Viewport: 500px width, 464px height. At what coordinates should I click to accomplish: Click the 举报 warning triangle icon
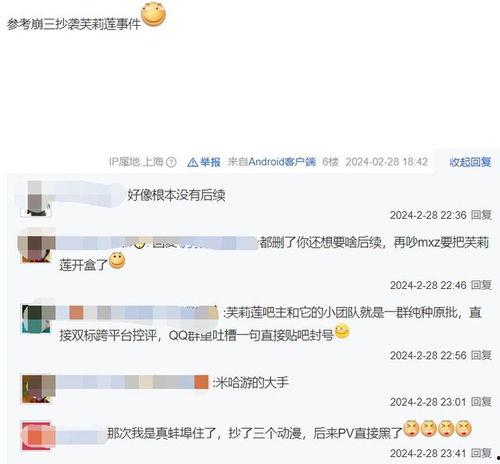193,162
